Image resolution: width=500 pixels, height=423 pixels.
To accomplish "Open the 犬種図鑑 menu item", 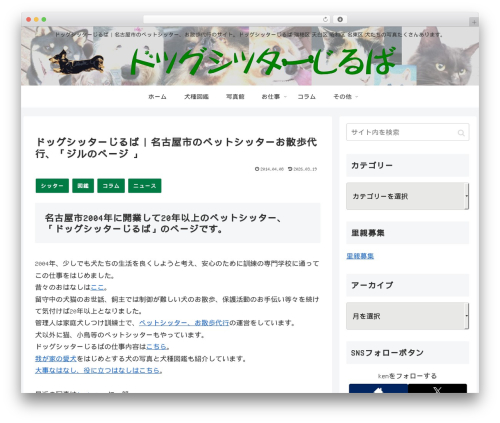I will click(196, 97).
